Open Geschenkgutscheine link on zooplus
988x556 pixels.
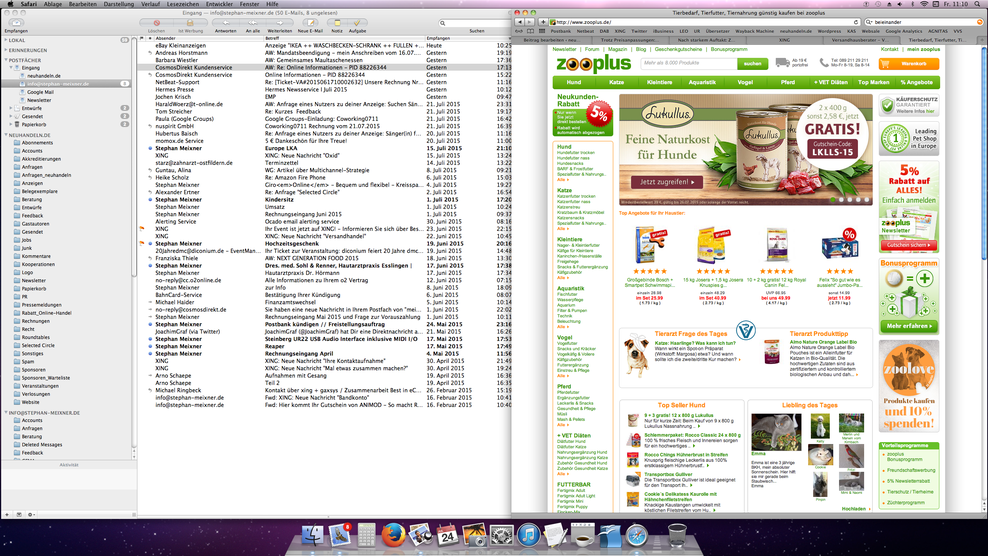coord(678,49)
